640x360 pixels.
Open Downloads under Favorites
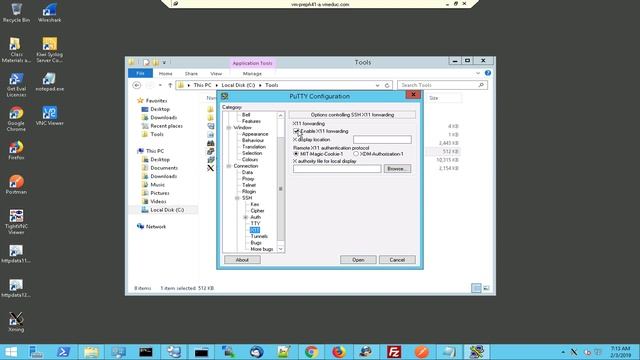pyautogui.click(x=163, y=118)
